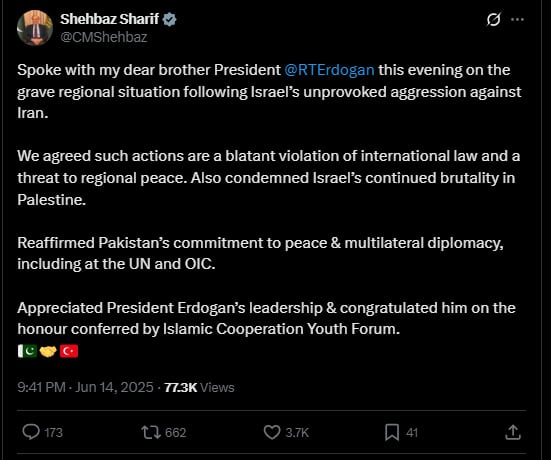This screenshot has height=460, width=551.
Task: Click the 662 reposts count
Action: (x=175, y=432)
